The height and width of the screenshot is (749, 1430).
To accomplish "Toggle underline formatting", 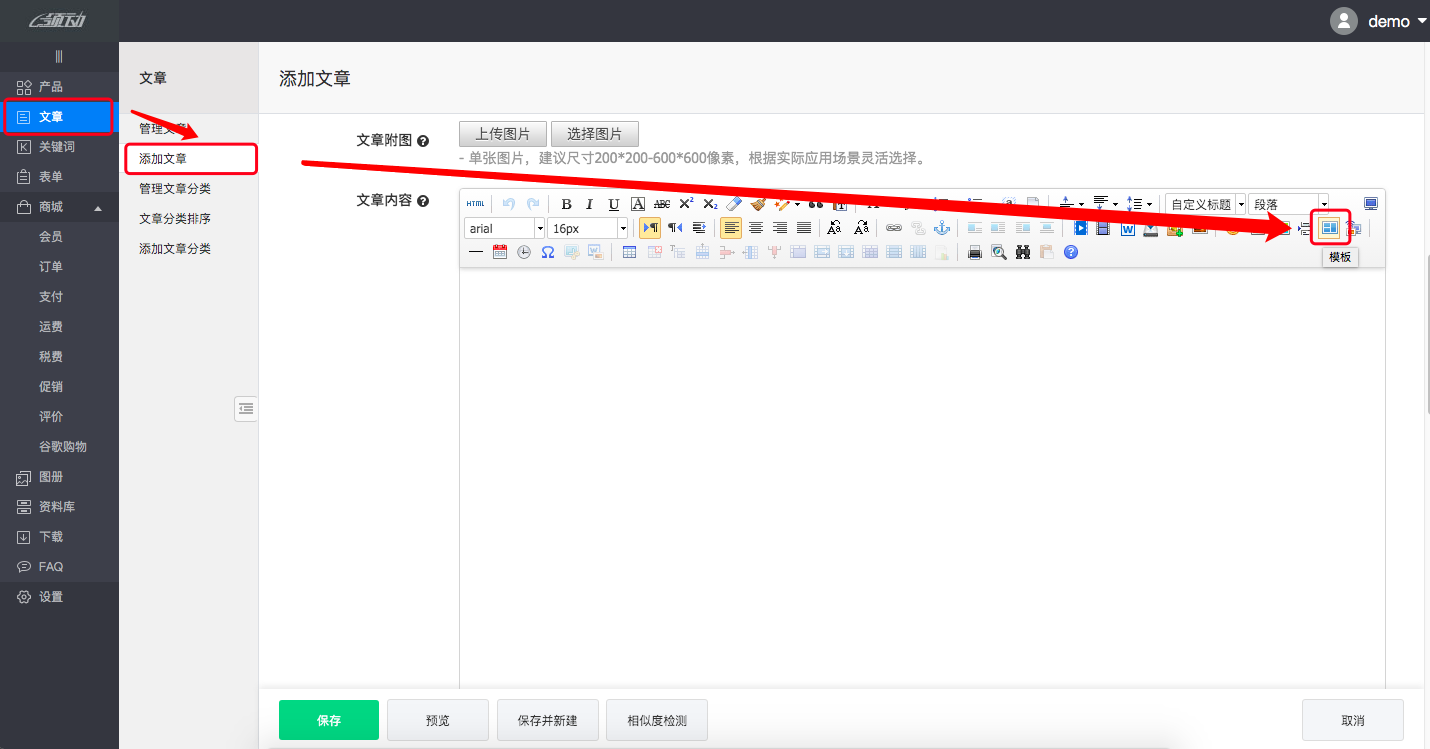I will click(614, 204).
